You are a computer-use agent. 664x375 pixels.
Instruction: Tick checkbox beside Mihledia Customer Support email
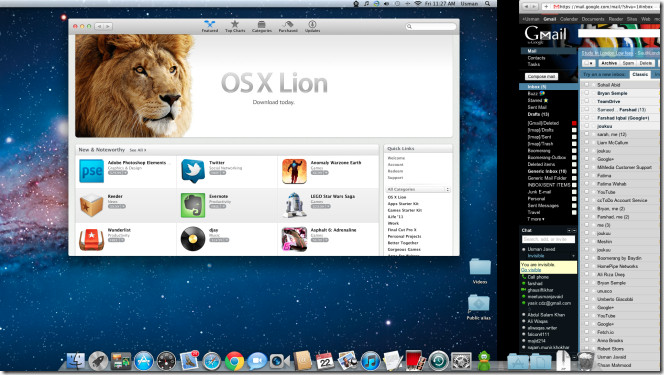click(x=587, y=167)
